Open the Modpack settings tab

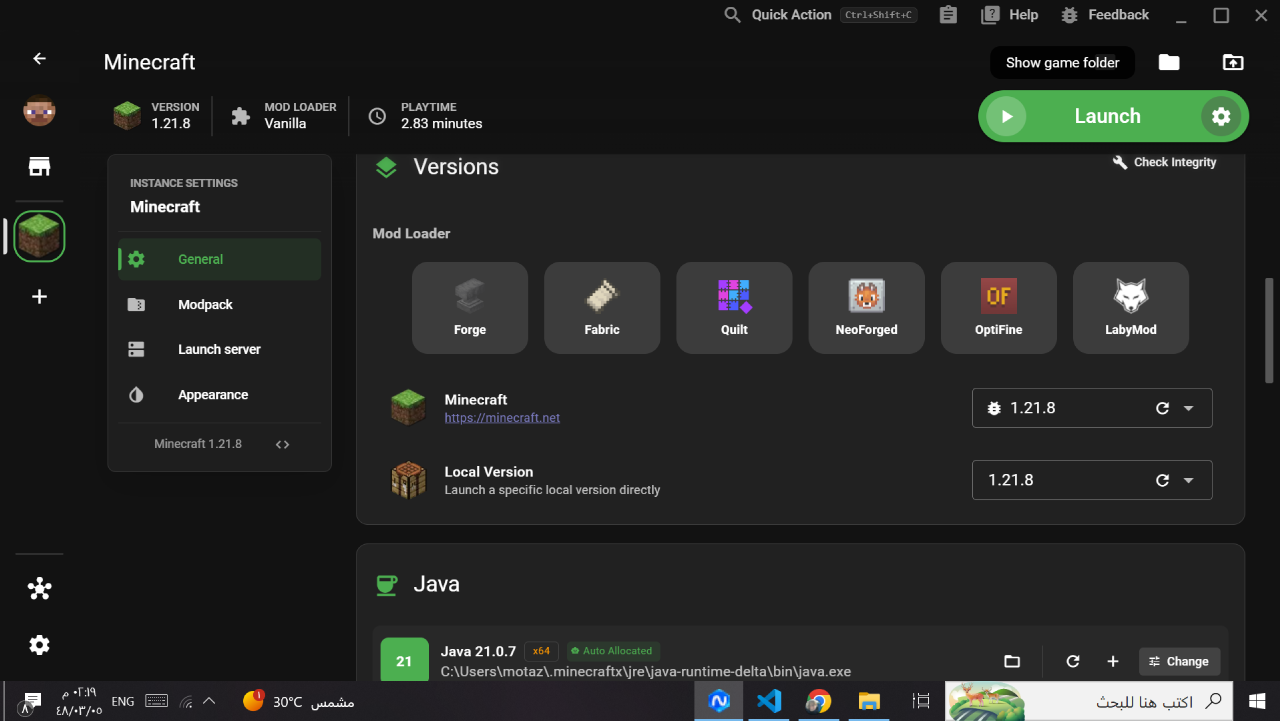[219, 304]
